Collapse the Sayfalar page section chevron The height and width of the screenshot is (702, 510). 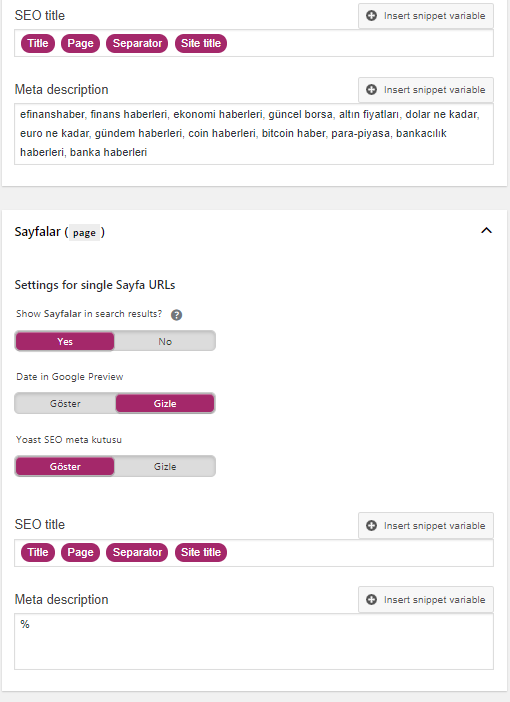click(x=486, y=231)
